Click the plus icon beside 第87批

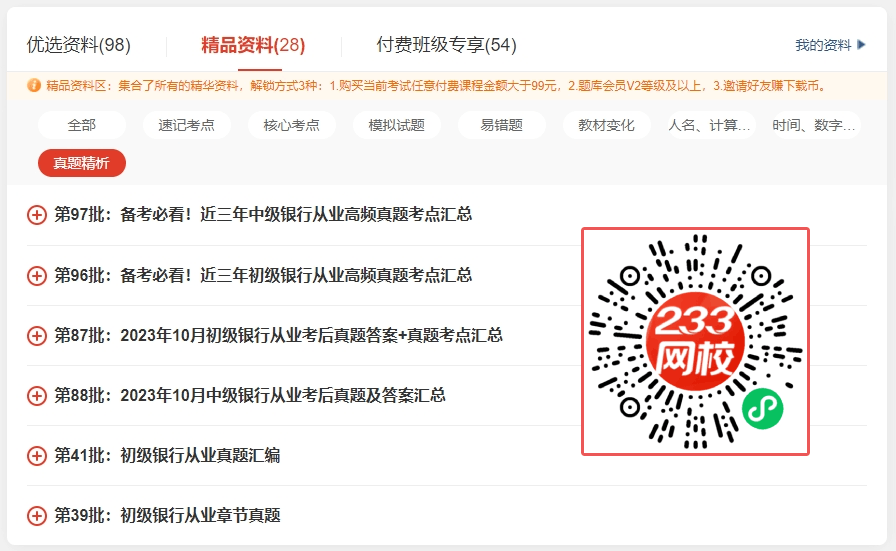click(x=37, y=335)
